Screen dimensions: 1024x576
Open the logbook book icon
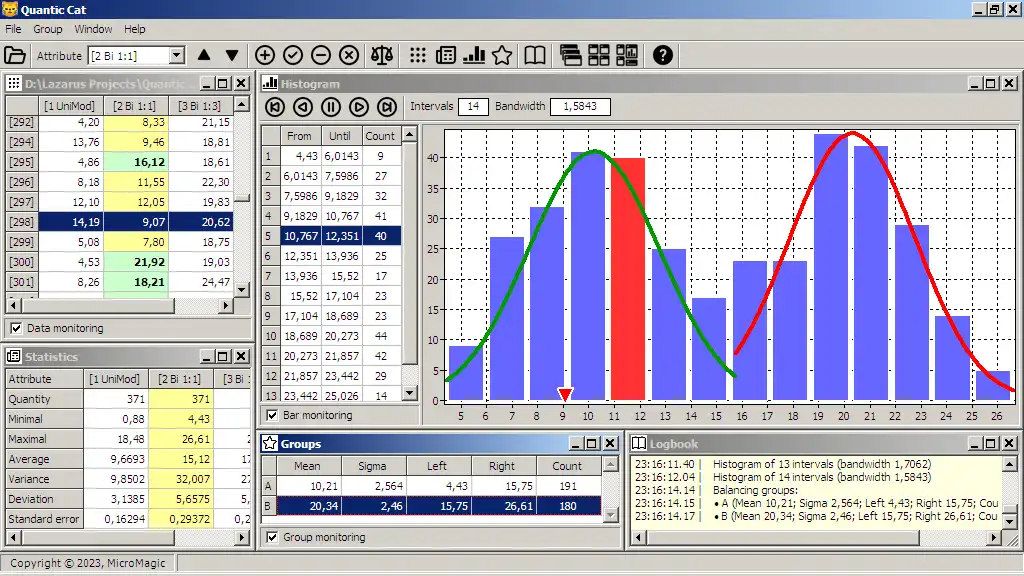tap(535, 56)
